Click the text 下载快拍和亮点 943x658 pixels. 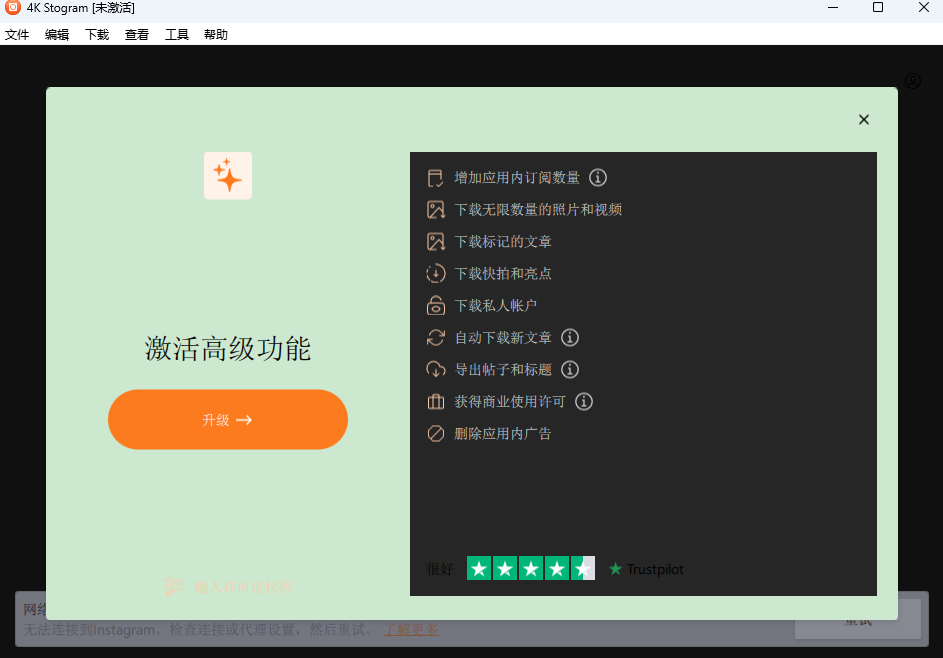coord(503,274)
